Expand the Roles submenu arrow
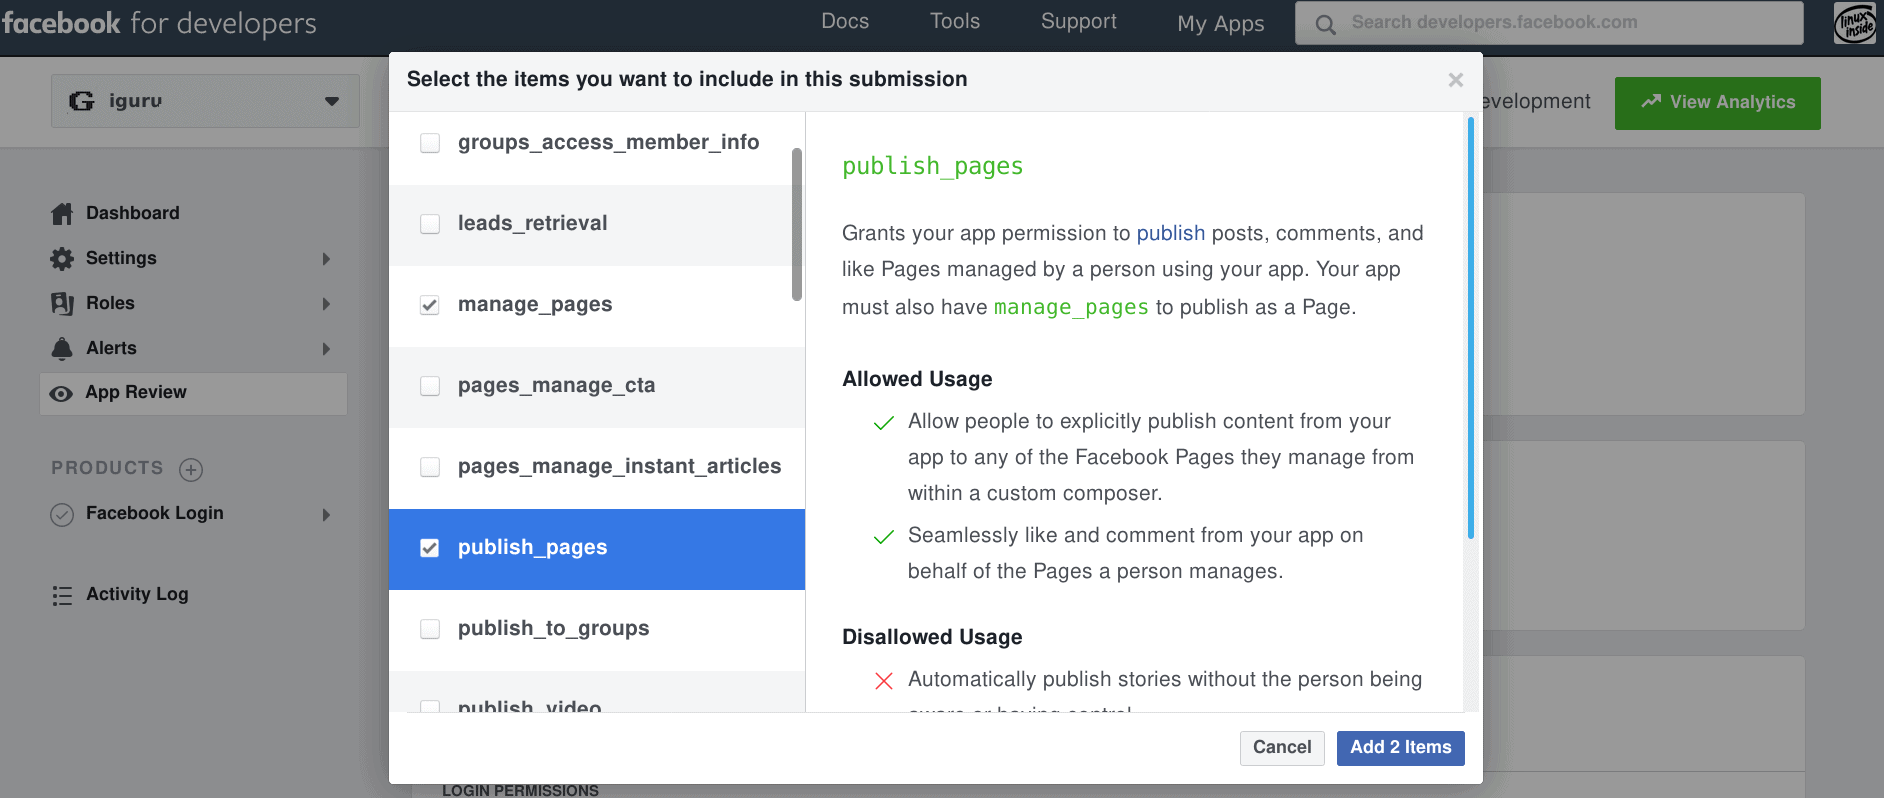The image size is (1884, 798). 326,304
